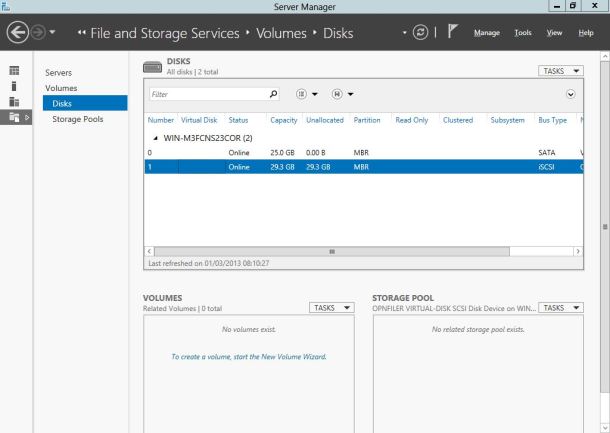Select Storage Pools in navigation pane
Image resolution: width=610 pixels, height=433 pixels.
(x=78, y=119)
